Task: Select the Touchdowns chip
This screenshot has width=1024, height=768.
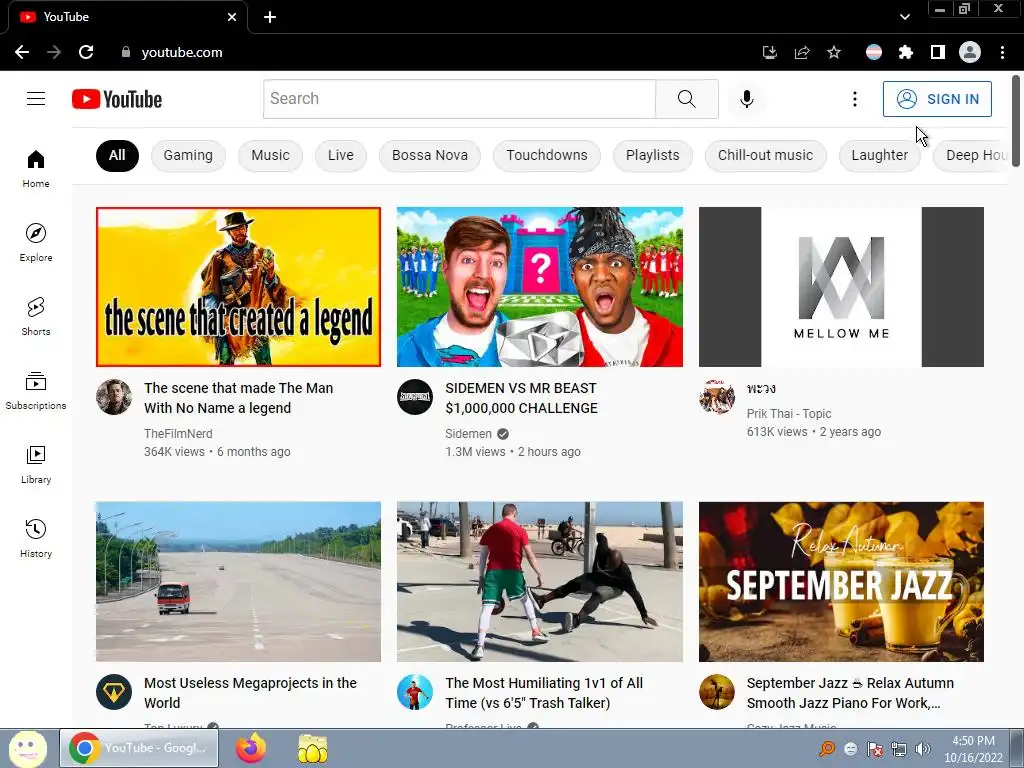Action: tap(547, 155)
